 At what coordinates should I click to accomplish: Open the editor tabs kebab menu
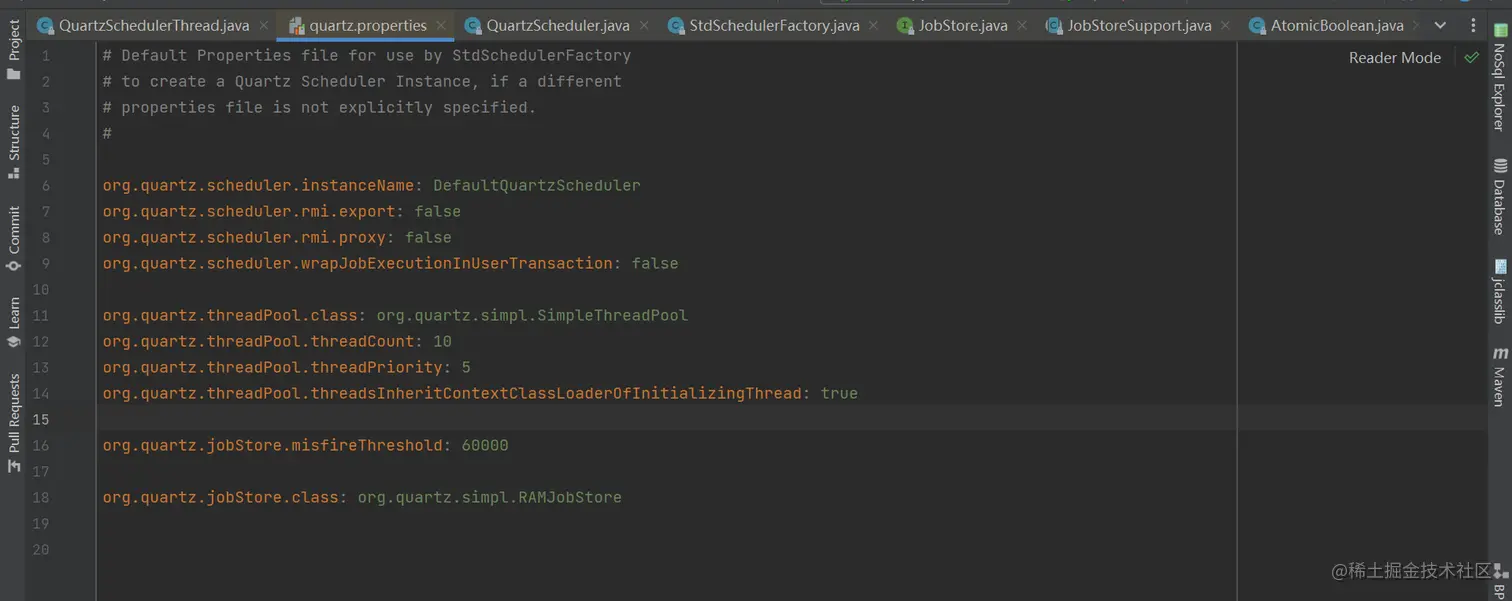pos(1473,25)
